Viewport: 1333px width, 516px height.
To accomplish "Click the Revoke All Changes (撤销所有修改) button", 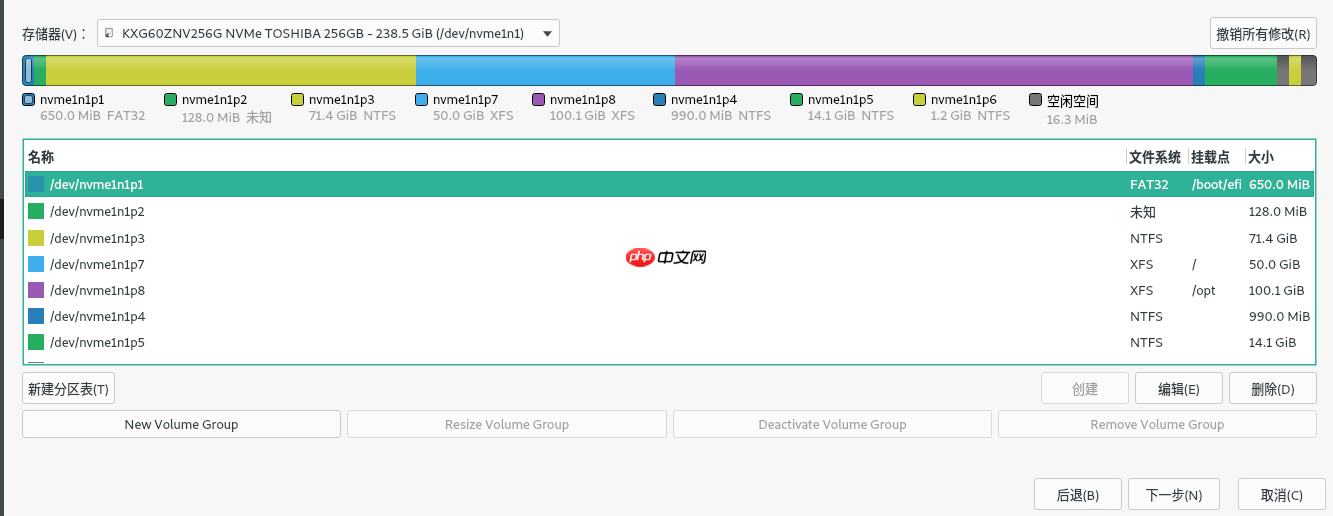I will coord(1263,33).
